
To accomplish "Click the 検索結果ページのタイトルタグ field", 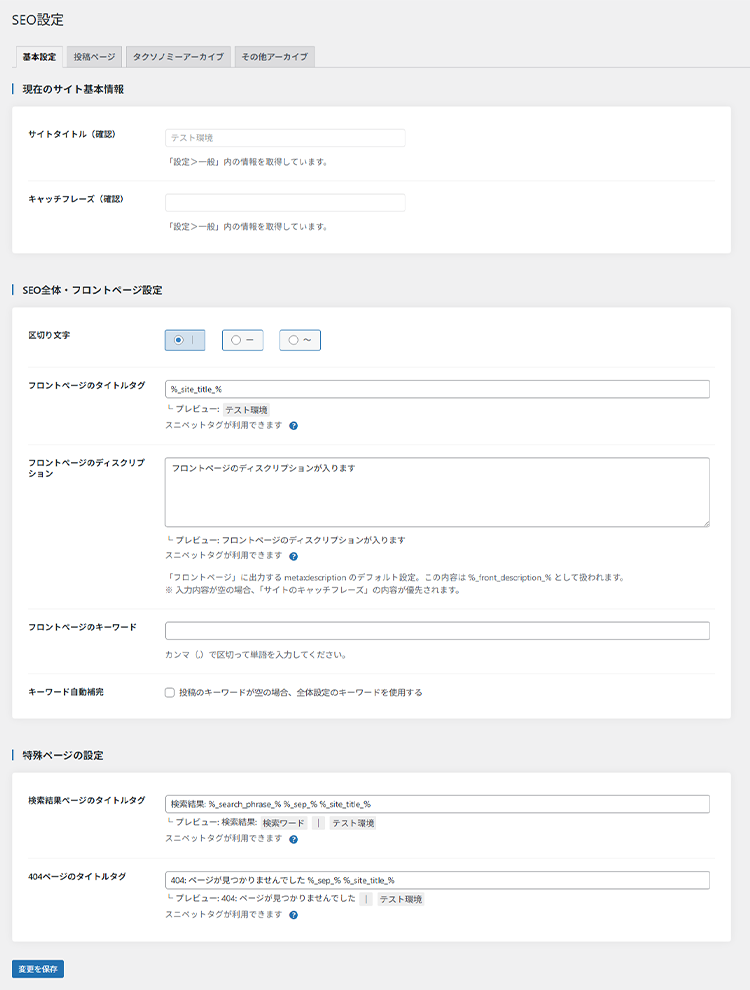I will tap(437, 804).
